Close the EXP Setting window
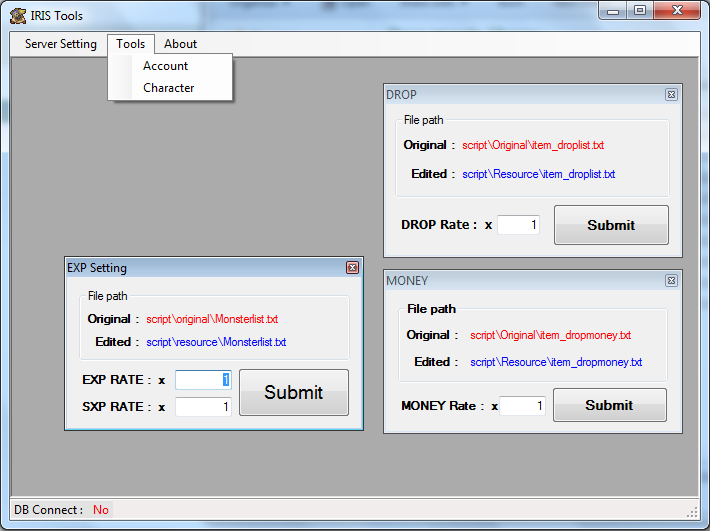Viewport: 710px width, 531px height. click(x=352, y=268)
